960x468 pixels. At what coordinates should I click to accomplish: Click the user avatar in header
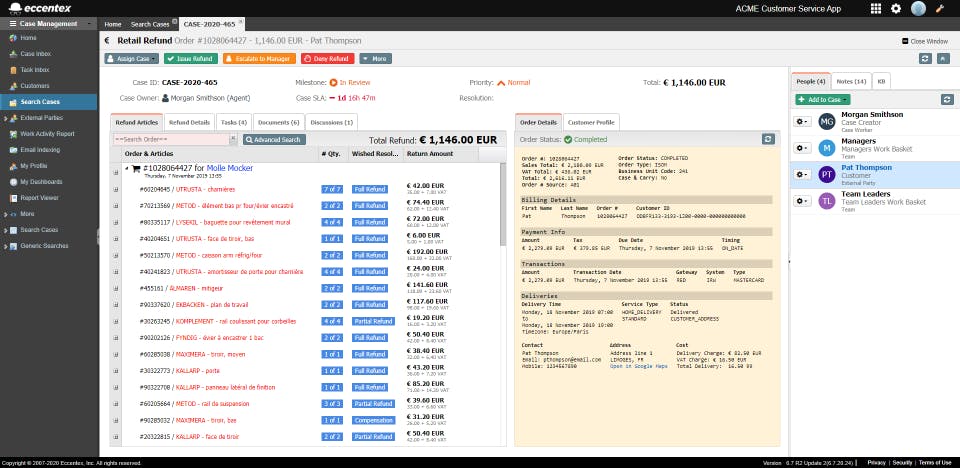[x=918, y=8]
